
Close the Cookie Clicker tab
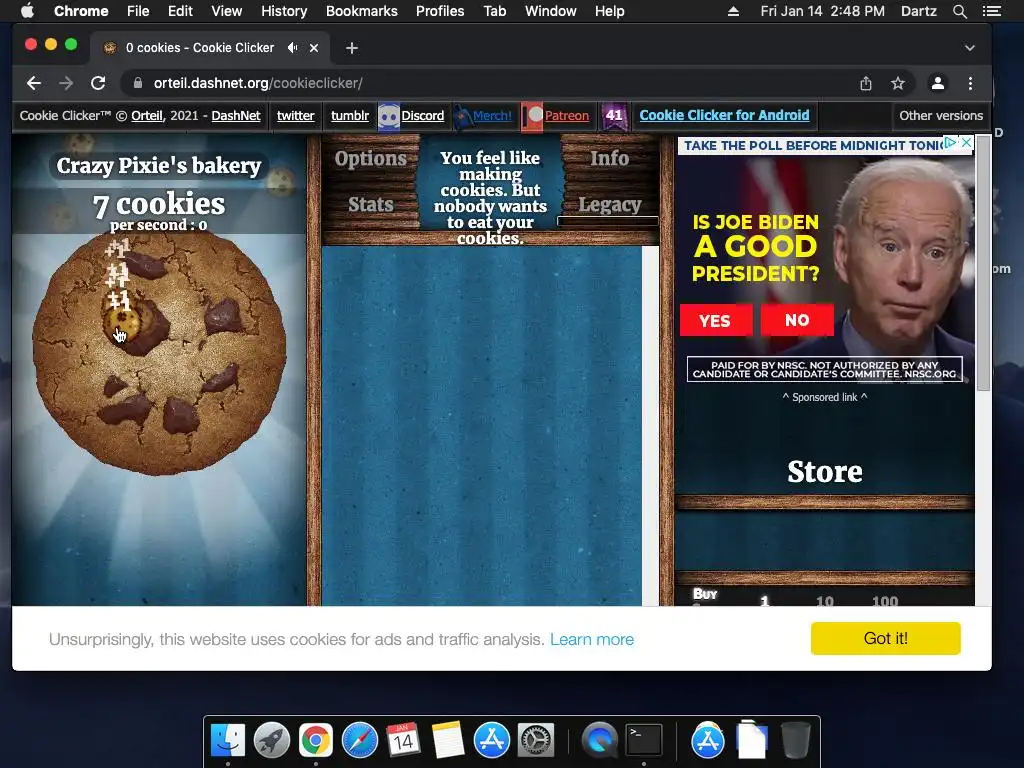click(x=314, y=48)
